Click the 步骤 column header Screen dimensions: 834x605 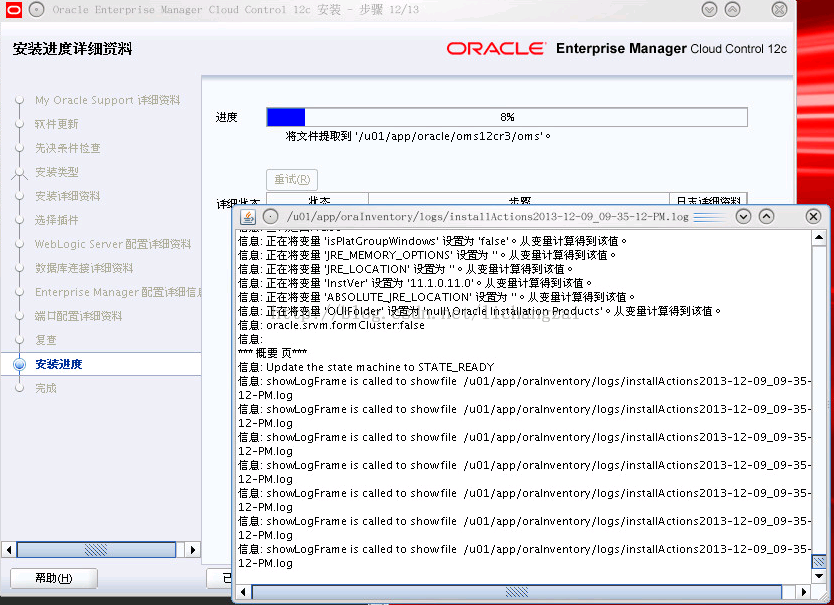(519, 200)
